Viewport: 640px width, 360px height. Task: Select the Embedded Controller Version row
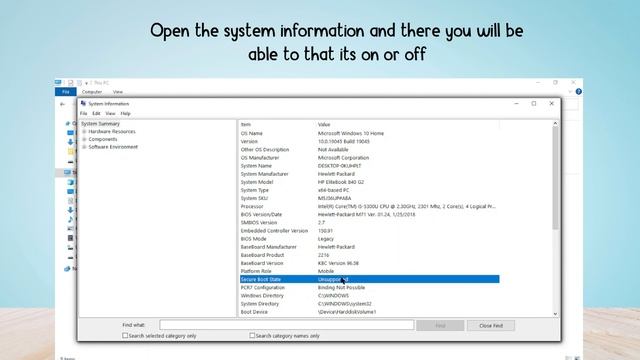coord(369,231)
